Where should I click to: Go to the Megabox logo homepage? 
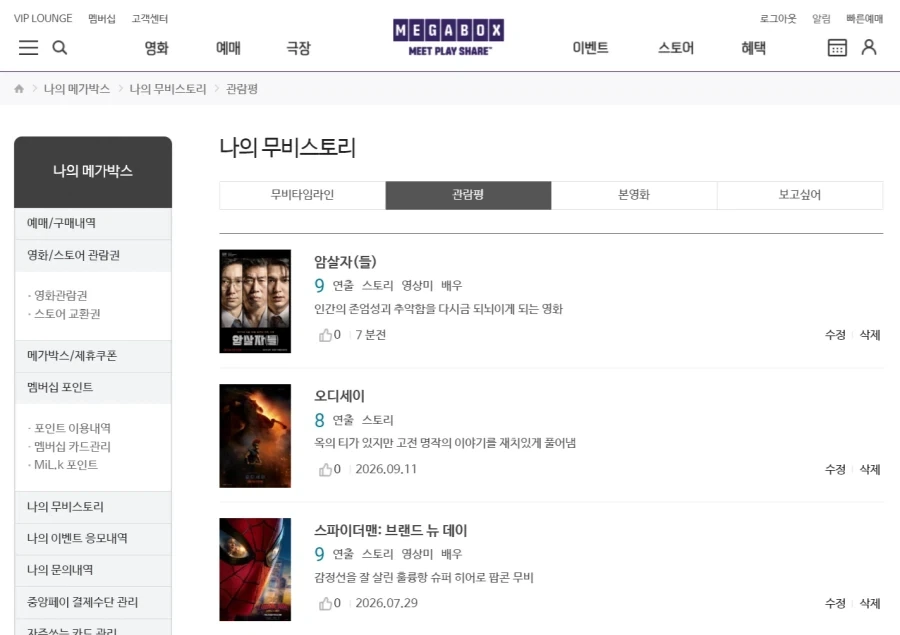[x=448, y=37]
